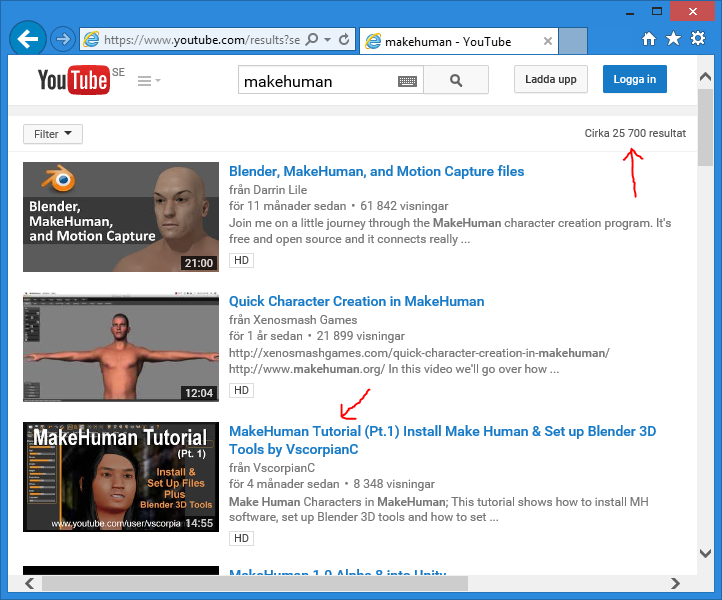This screenshot has width=722, height=600.
Task: Open Favorites star icon
Action: click(x=673, y=39)
